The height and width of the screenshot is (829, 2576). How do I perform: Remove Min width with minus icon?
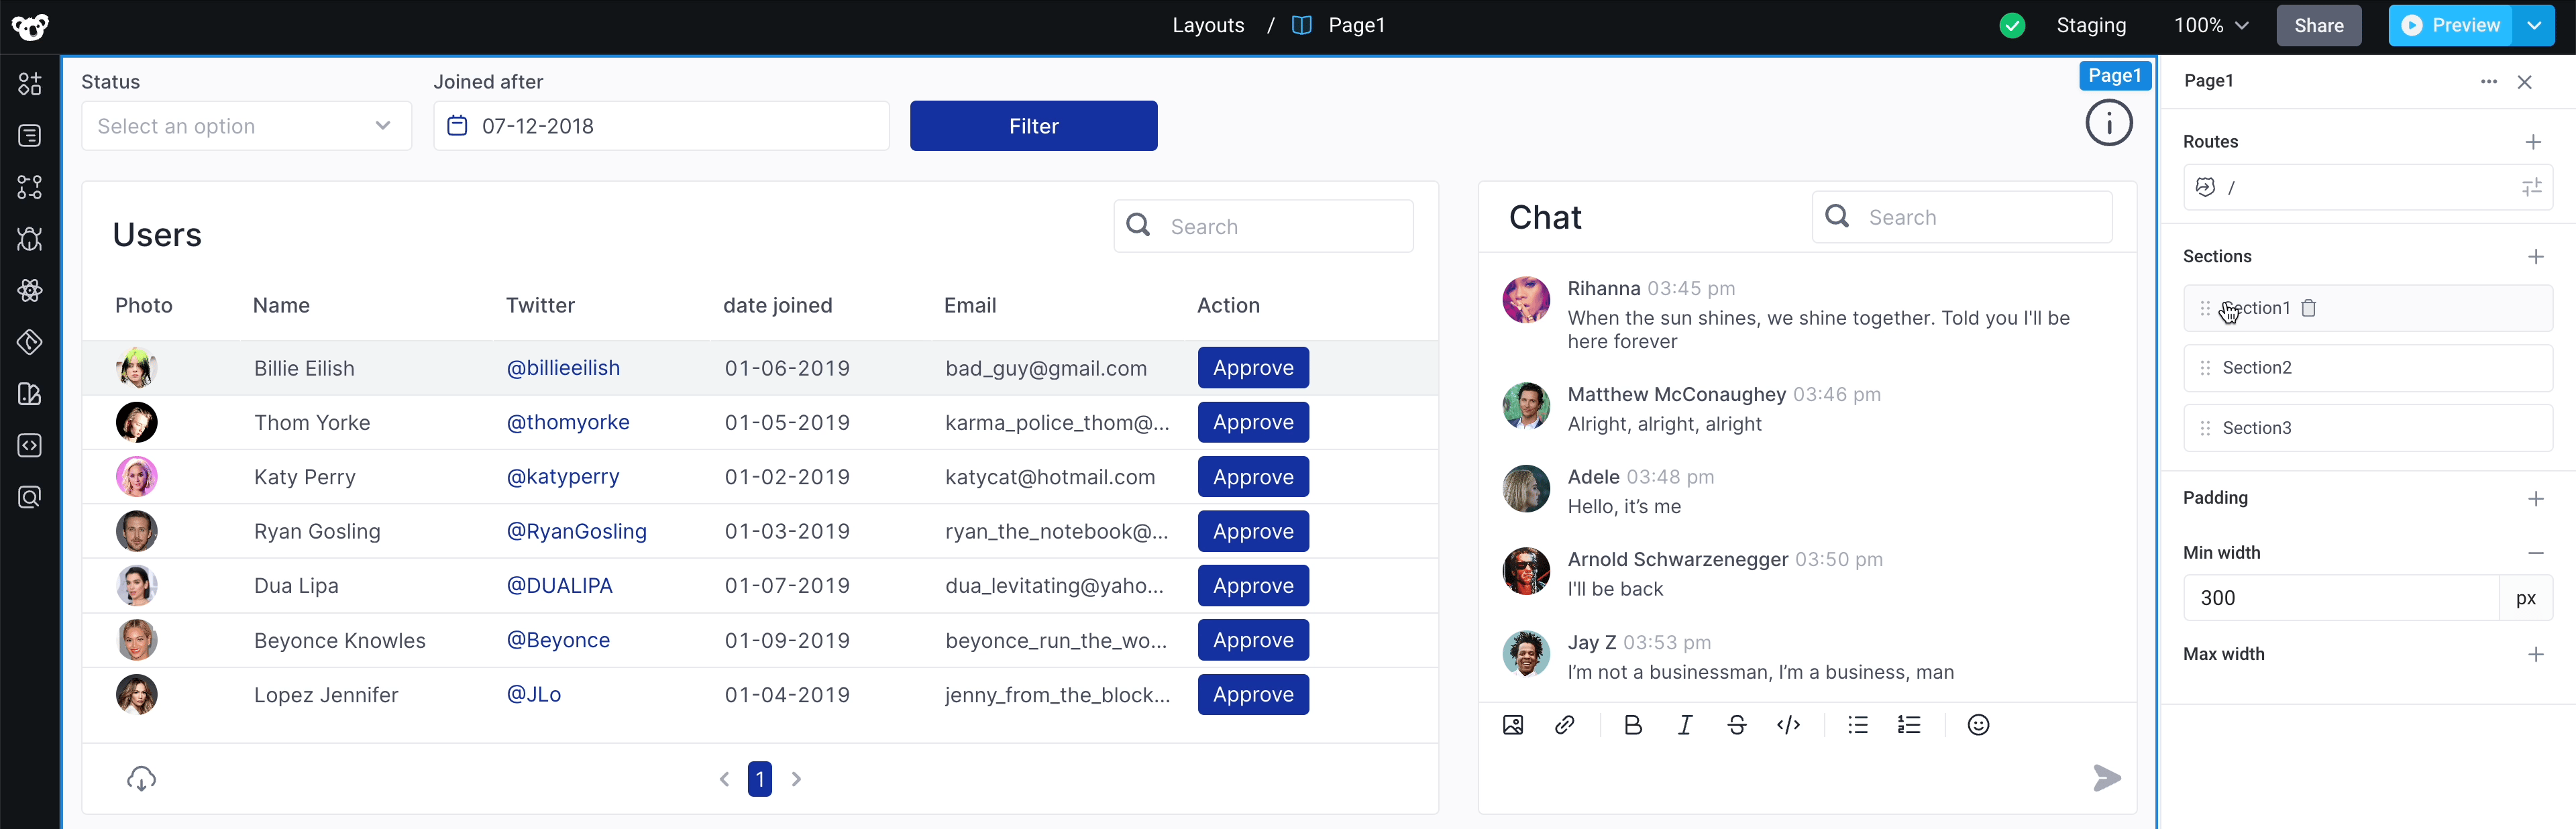[x=2535, y=553]
